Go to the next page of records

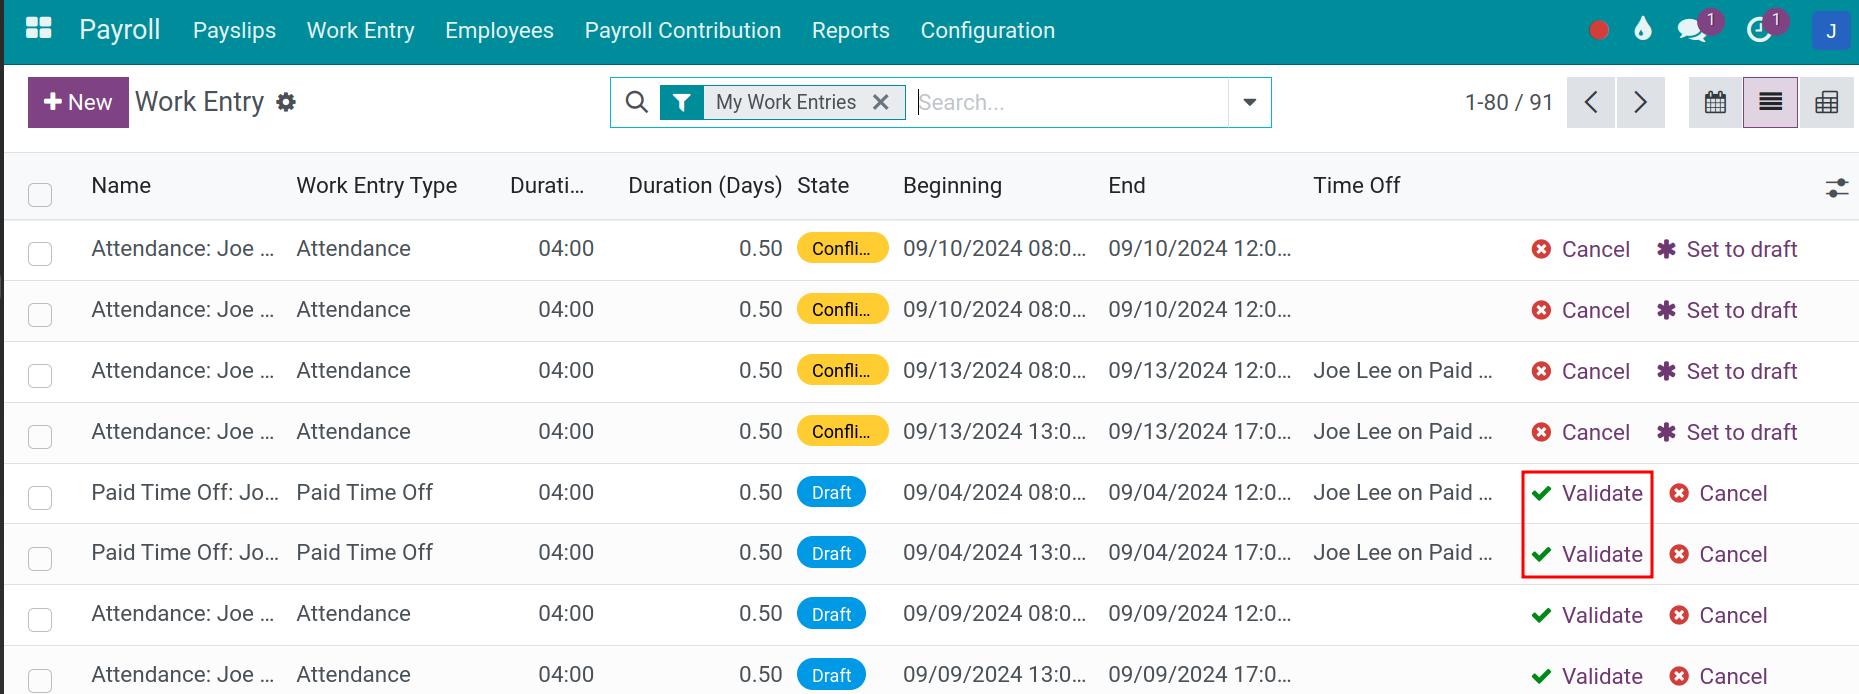(1641, 102)
